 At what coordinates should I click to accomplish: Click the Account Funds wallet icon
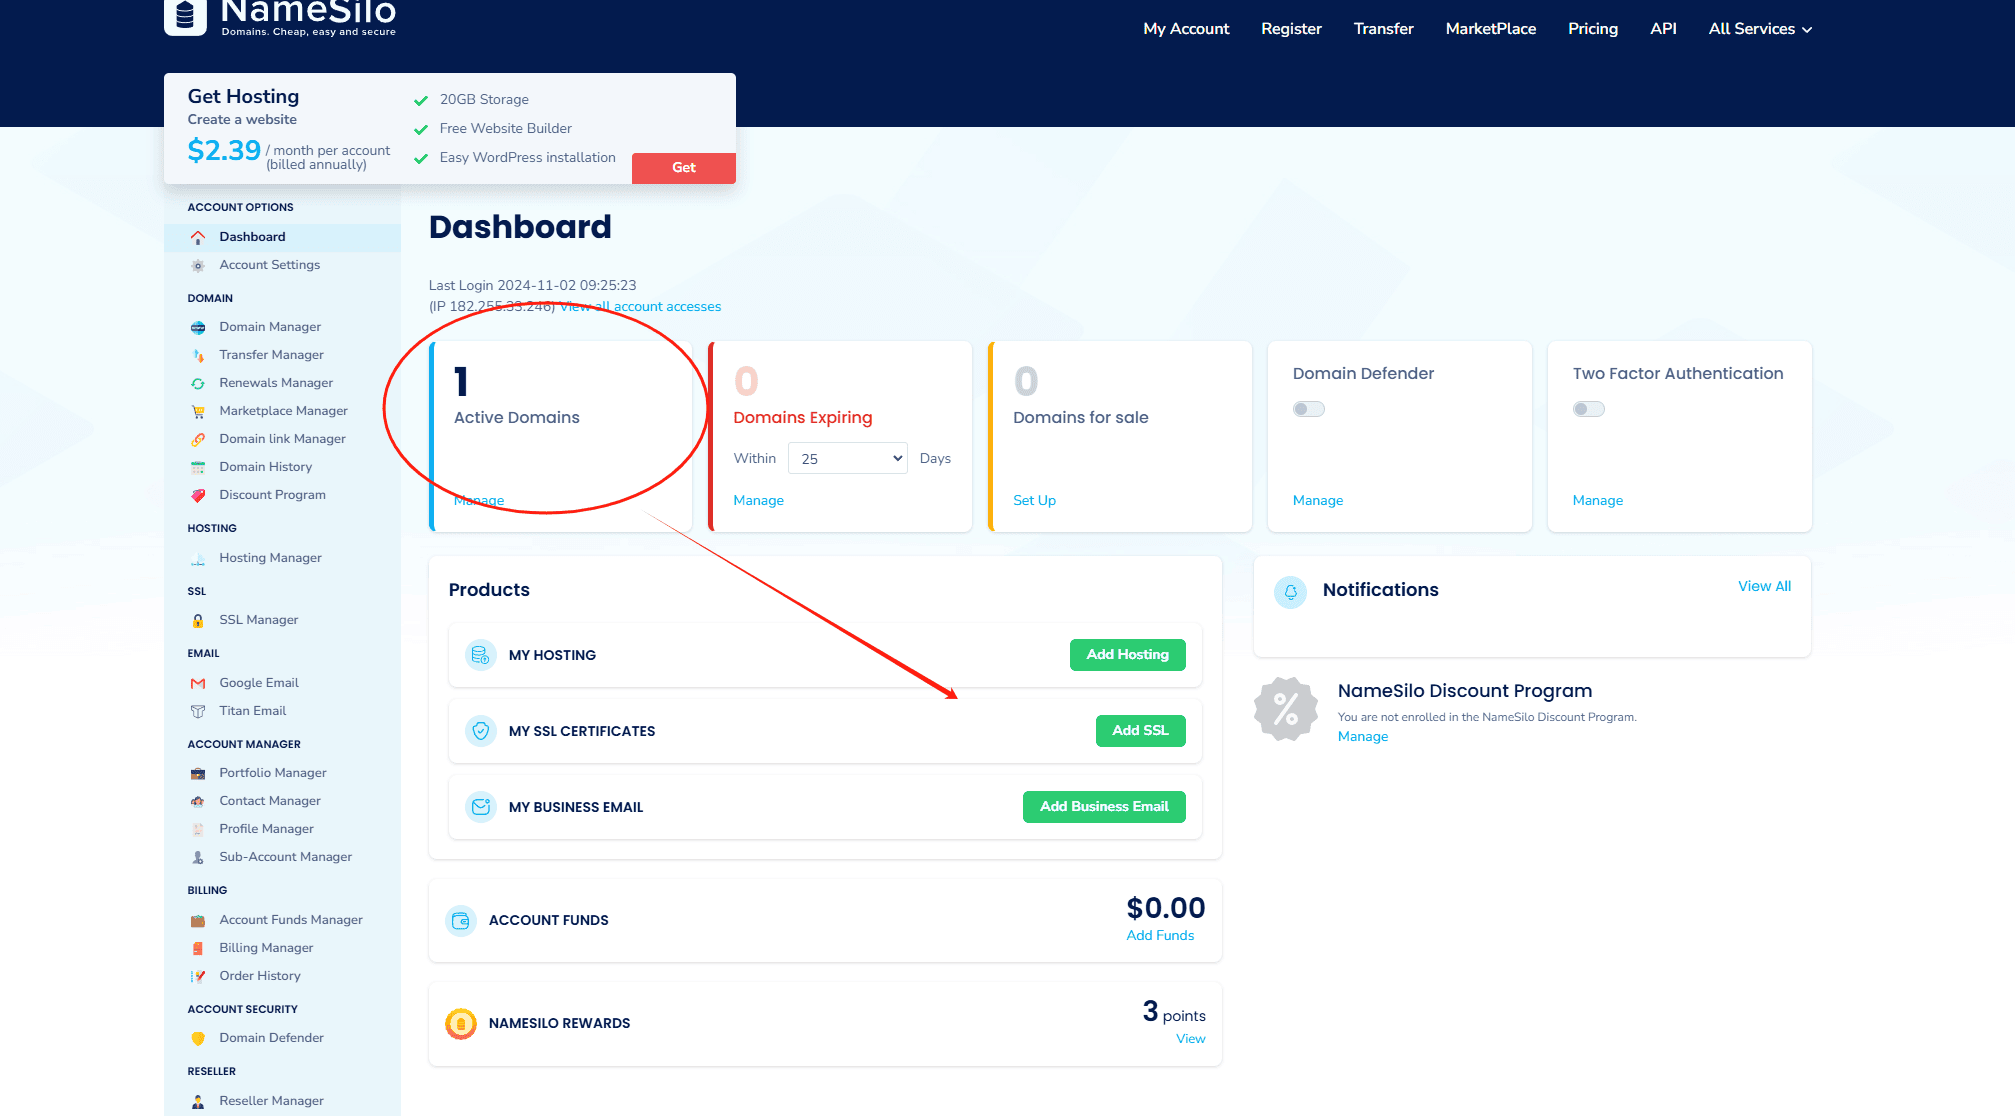[461, 920]
